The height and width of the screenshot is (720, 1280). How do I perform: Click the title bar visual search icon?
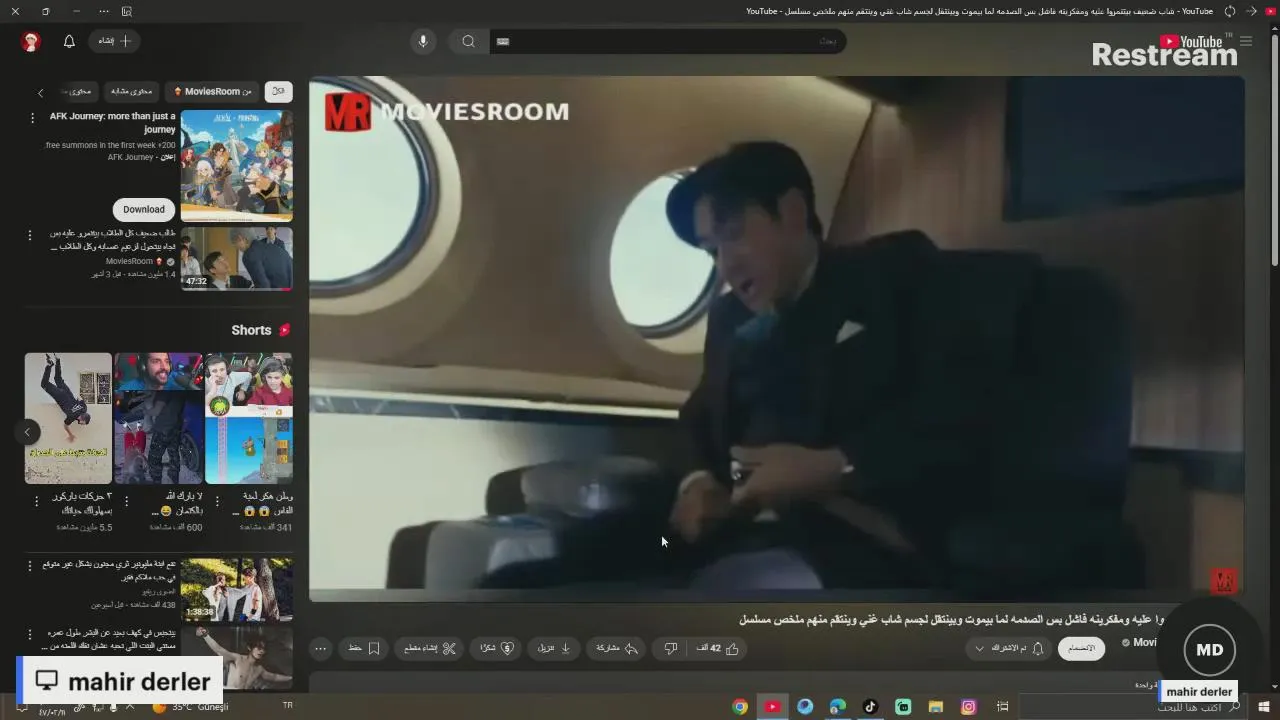point(127,11)
